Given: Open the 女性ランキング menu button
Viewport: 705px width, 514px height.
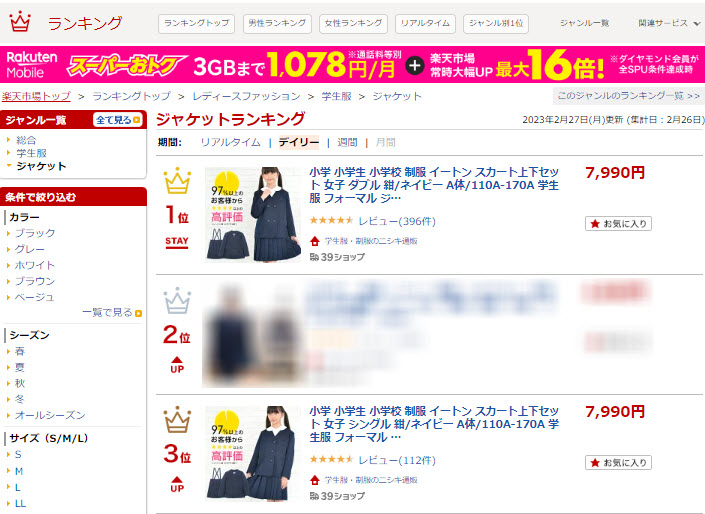Looking at the screenshot, I should click(x=353, y=23).
